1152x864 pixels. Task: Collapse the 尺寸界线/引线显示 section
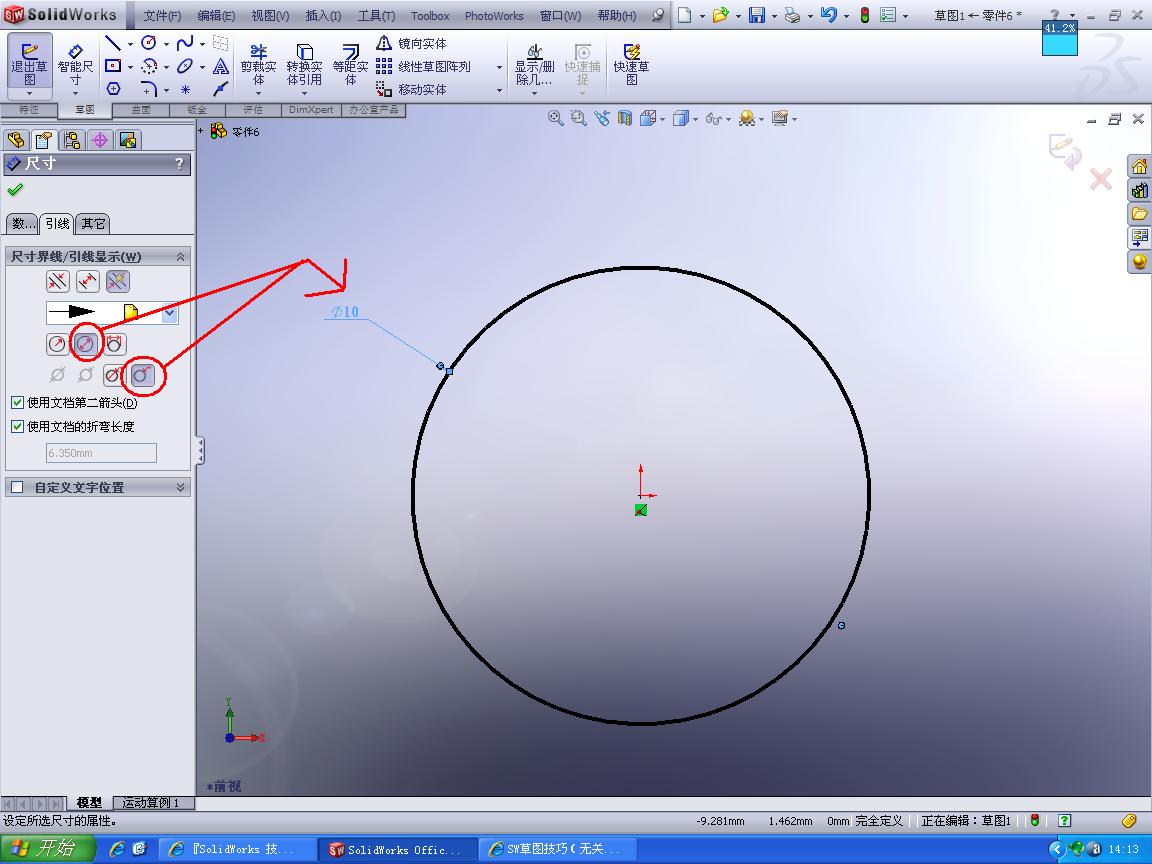pyautogui.click(x=180, y=256)
